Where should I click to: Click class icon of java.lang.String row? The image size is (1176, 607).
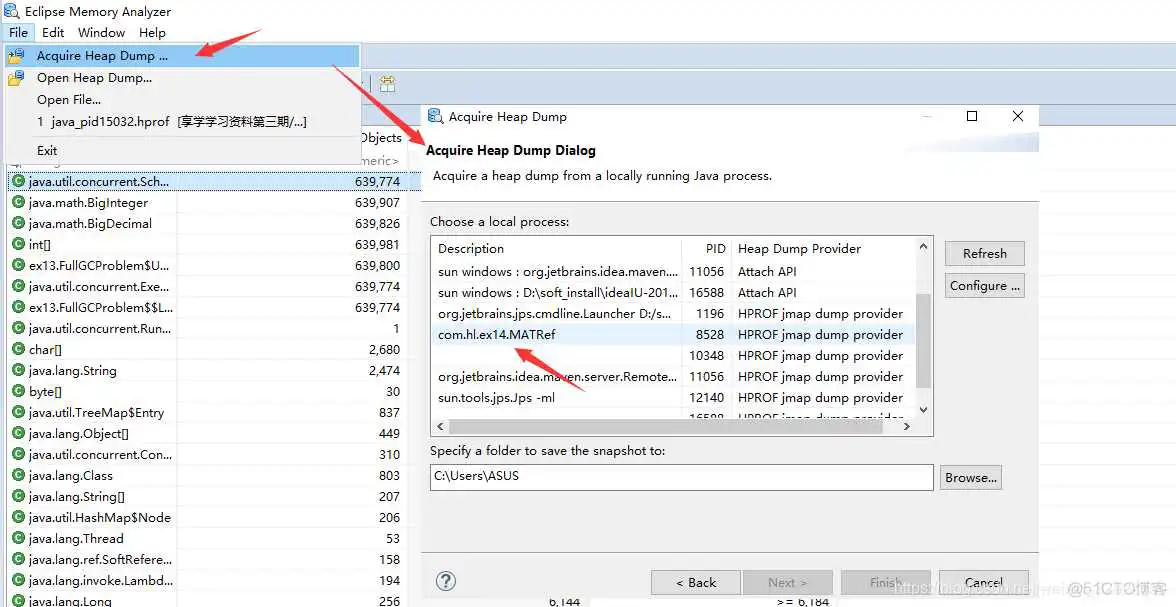(19, 370)
